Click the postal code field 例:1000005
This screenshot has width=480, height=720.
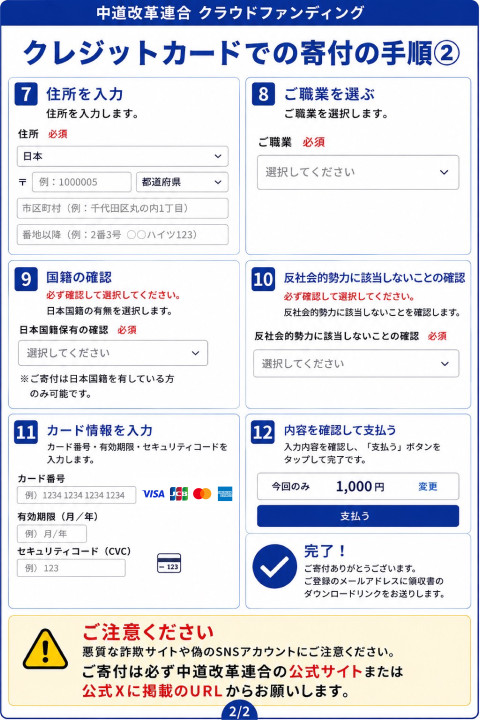[82, 182]
